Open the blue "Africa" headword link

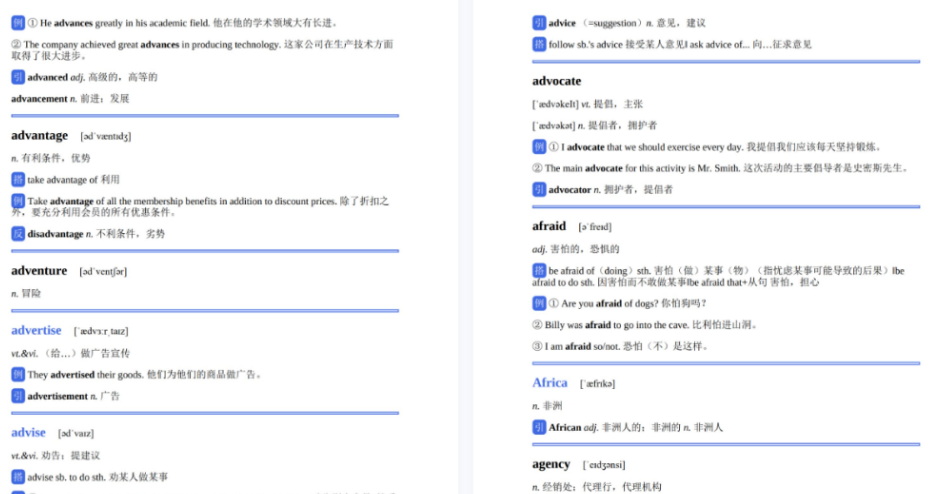coord(550,383)
